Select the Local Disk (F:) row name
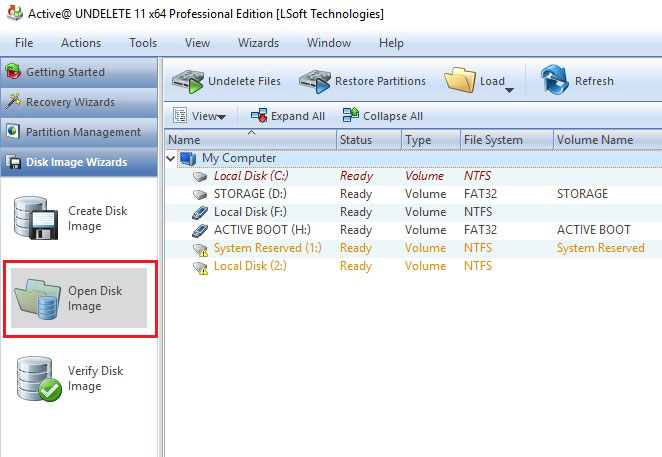Viewport: 662px width, 457px height. coord(250,212)
